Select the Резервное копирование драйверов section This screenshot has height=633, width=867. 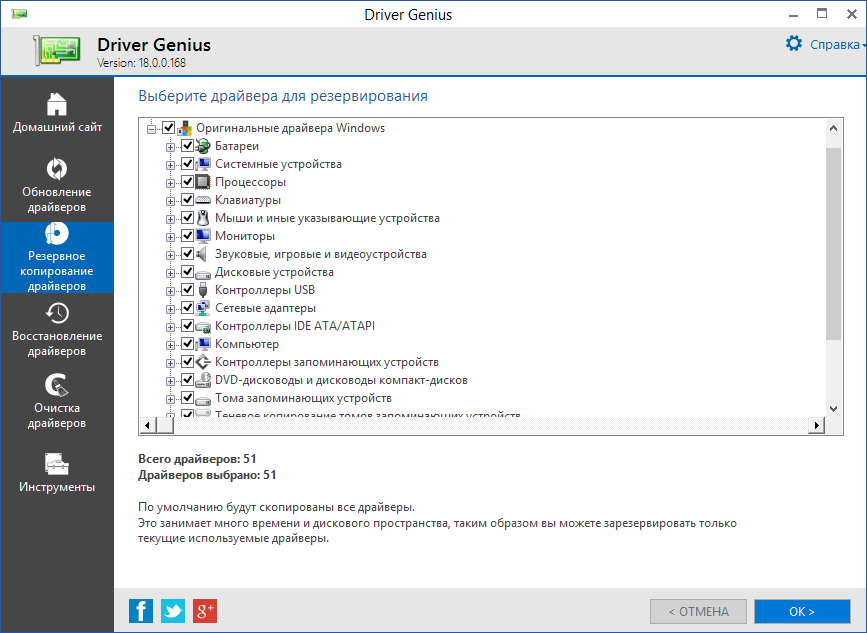(57, 257)
